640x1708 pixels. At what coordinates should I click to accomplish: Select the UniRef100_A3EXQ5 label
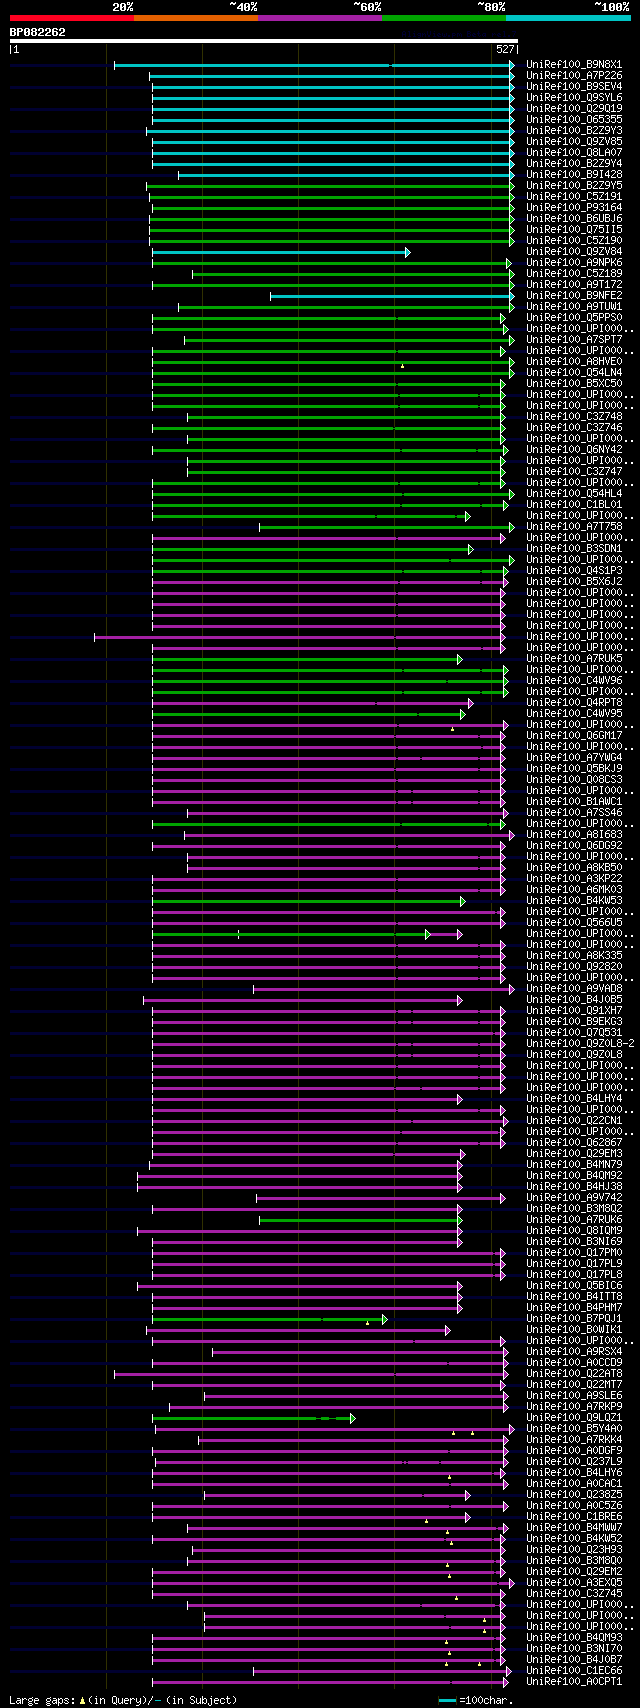(x=574, y=1583)
